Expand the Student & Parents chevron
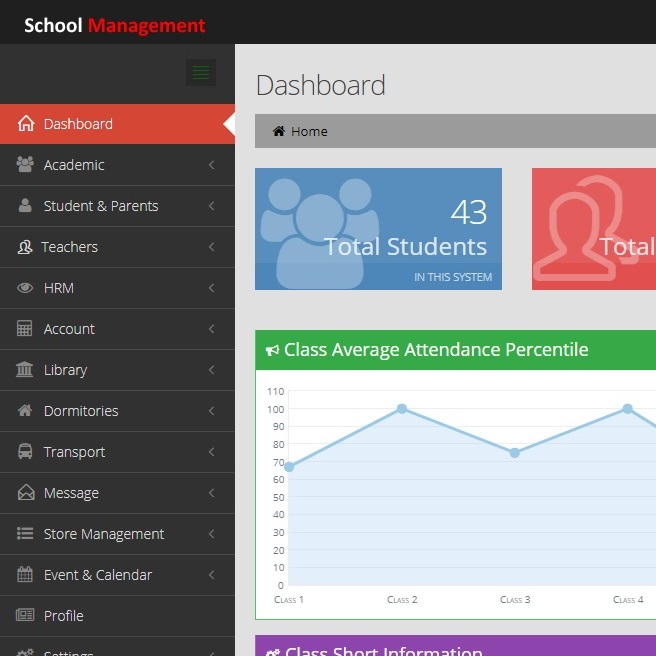Screen dimensions: 656x656 [x=212, y=206]
